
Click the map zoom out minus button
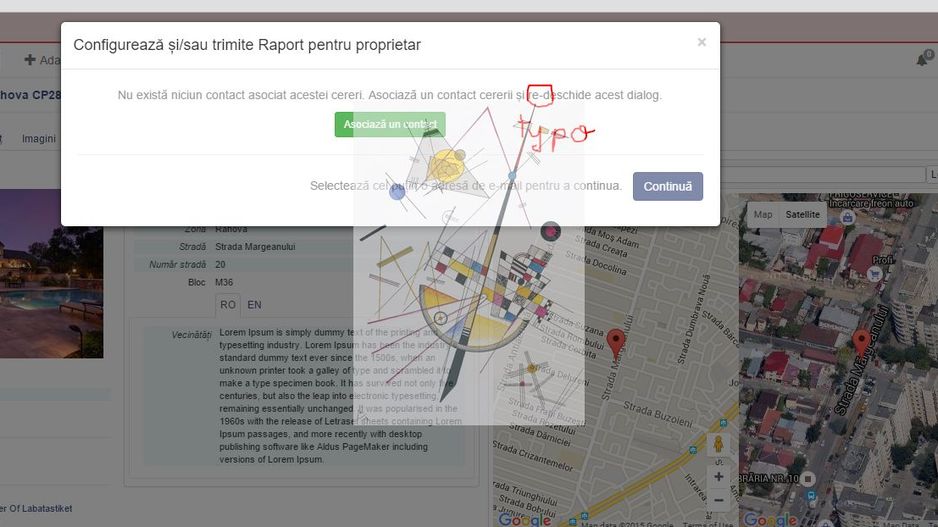click(718, 500)
